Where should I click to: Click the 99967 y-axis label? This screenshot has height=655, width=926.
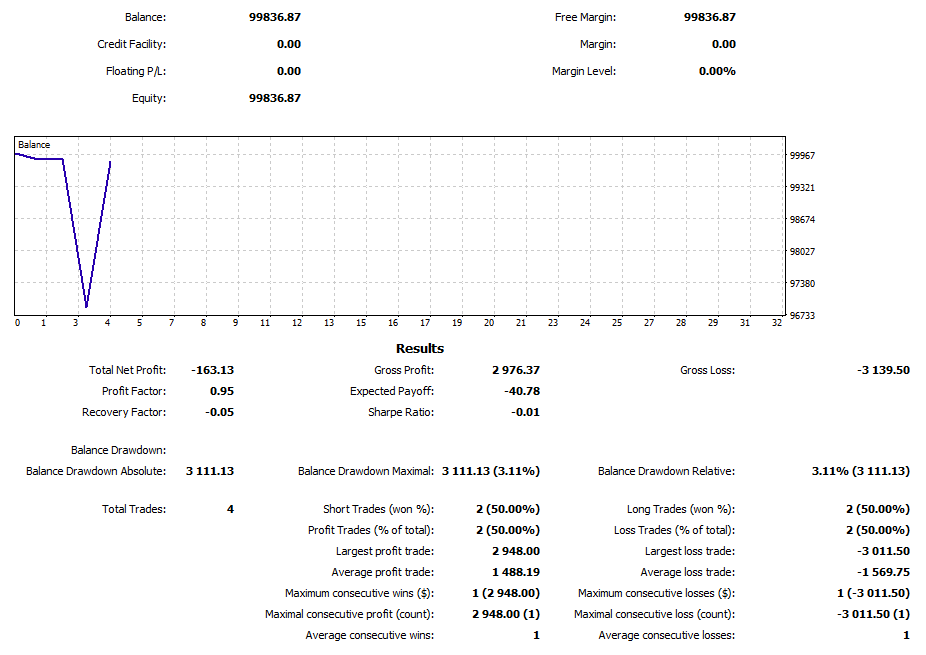pos(802,156)
